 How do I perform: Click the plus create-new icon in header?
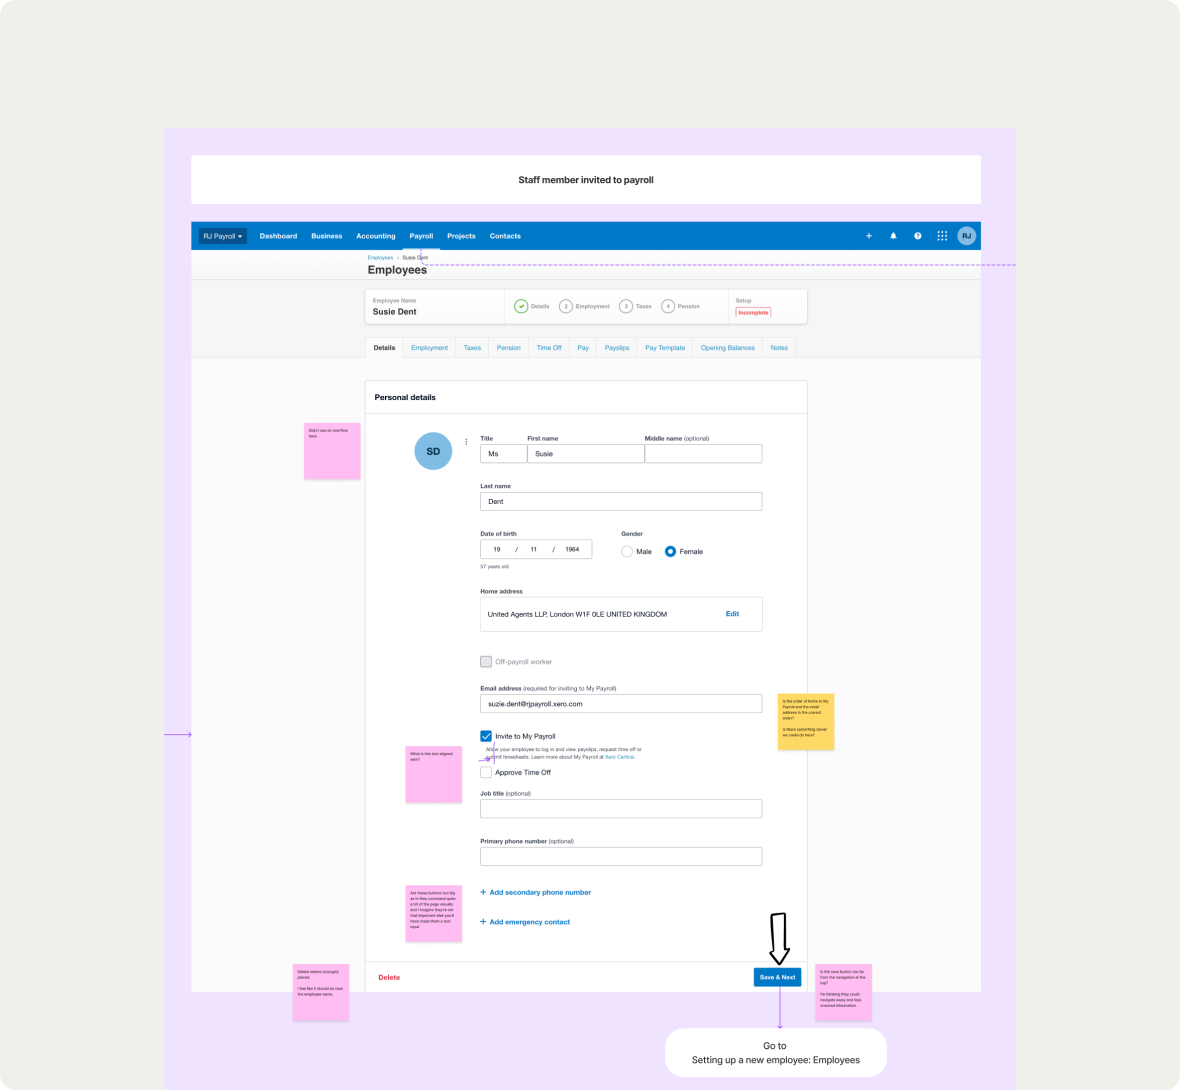[868, 236]
